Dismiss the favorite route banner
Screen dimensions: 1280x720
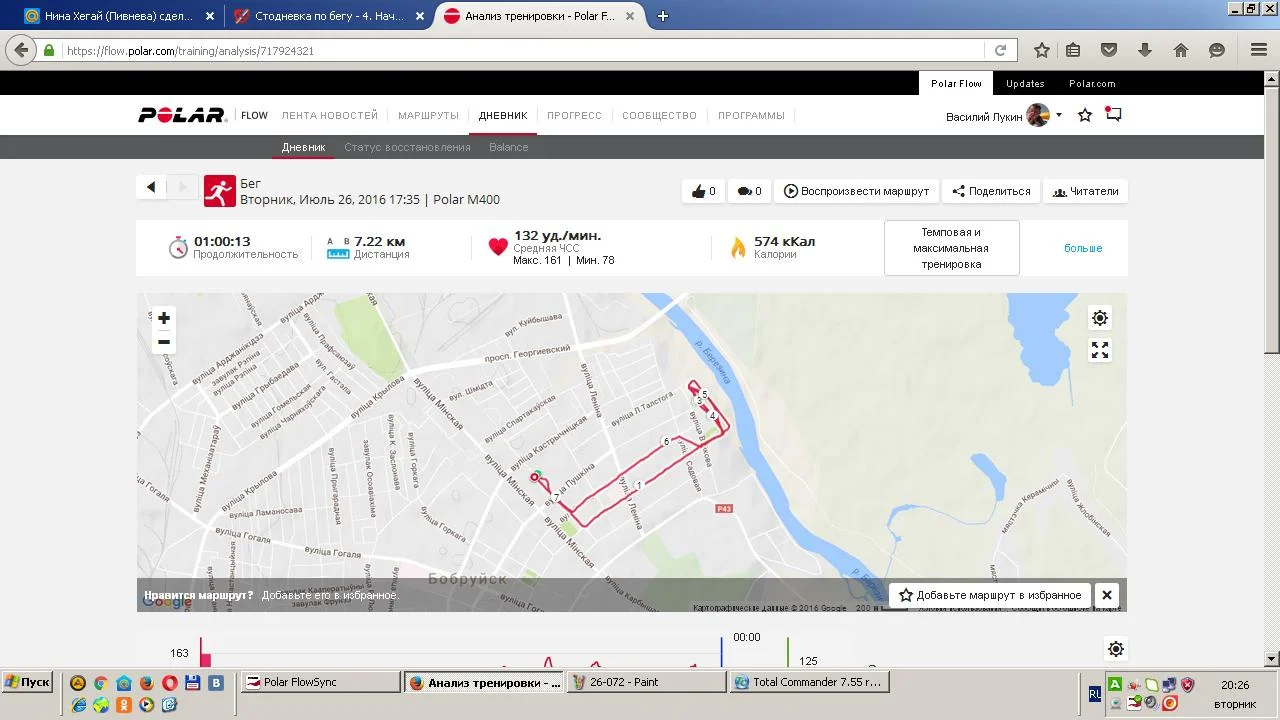pyautogui.click(x=1107, y=595)
